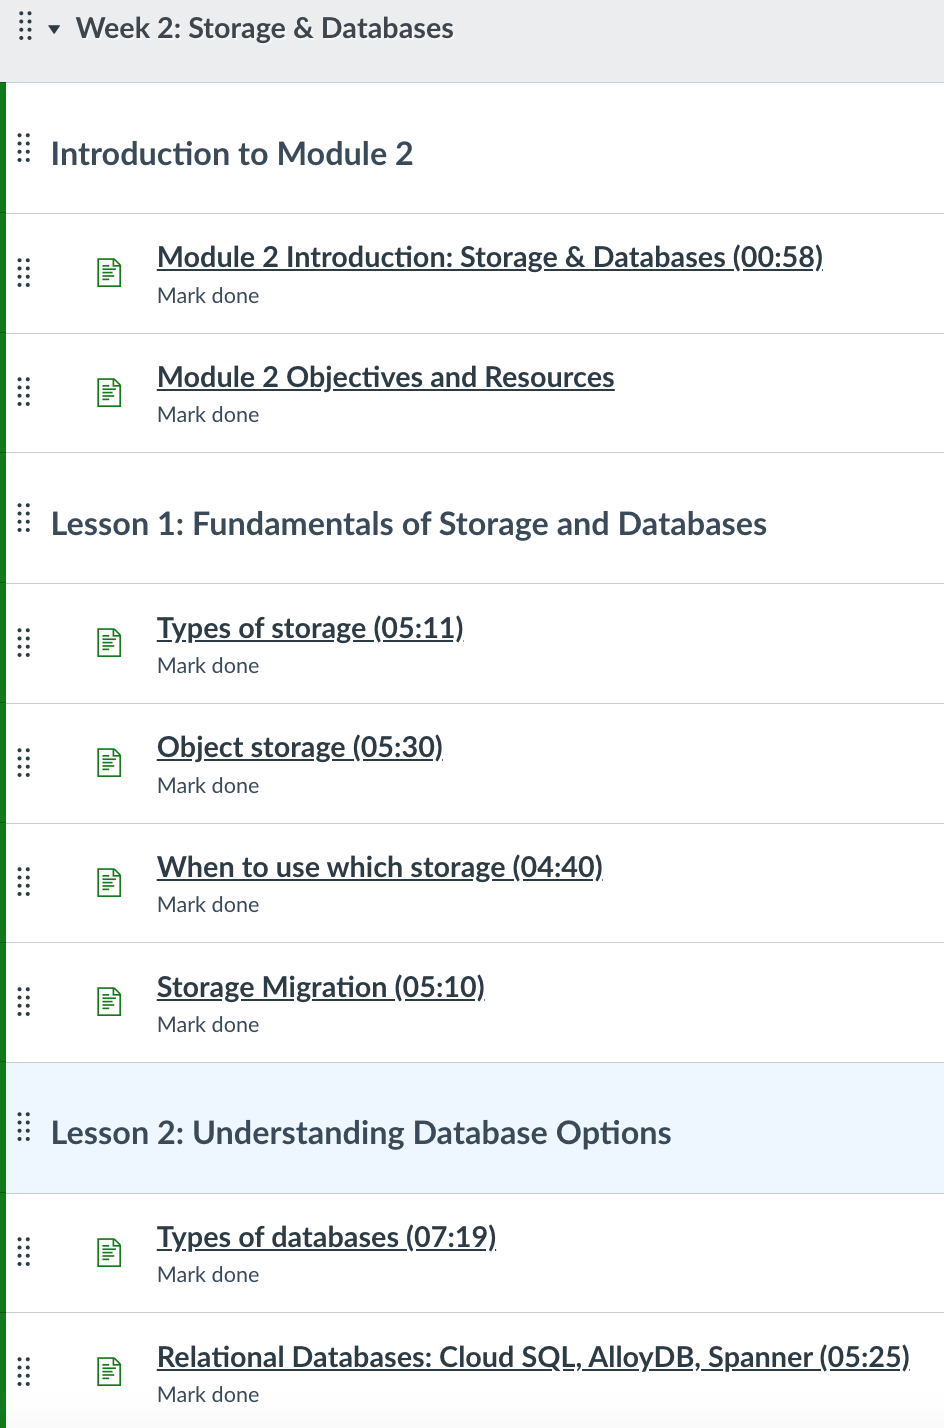The width and height of the screenshot is (944, 1428).
Task: Mark done under Object storage
Action: tap(208, 786)
